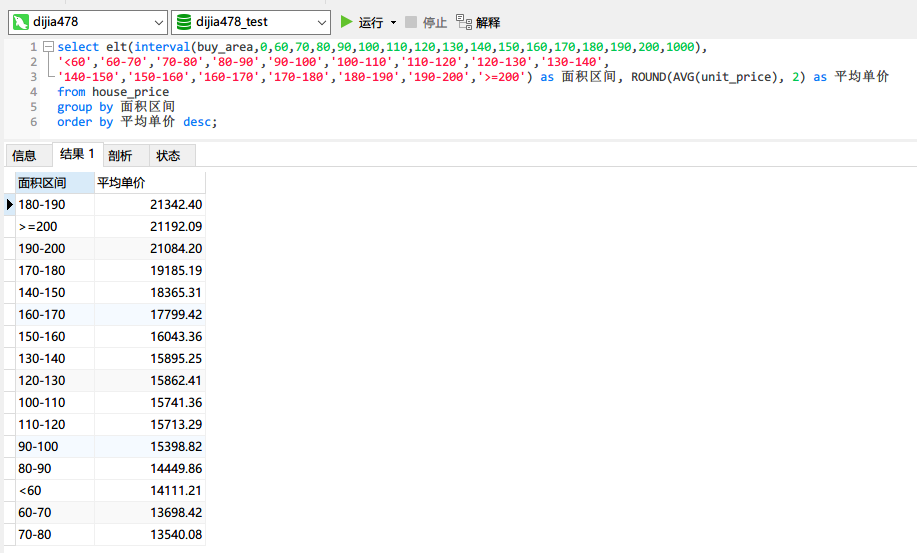Switch to the 信息 tab

point(24,155)
